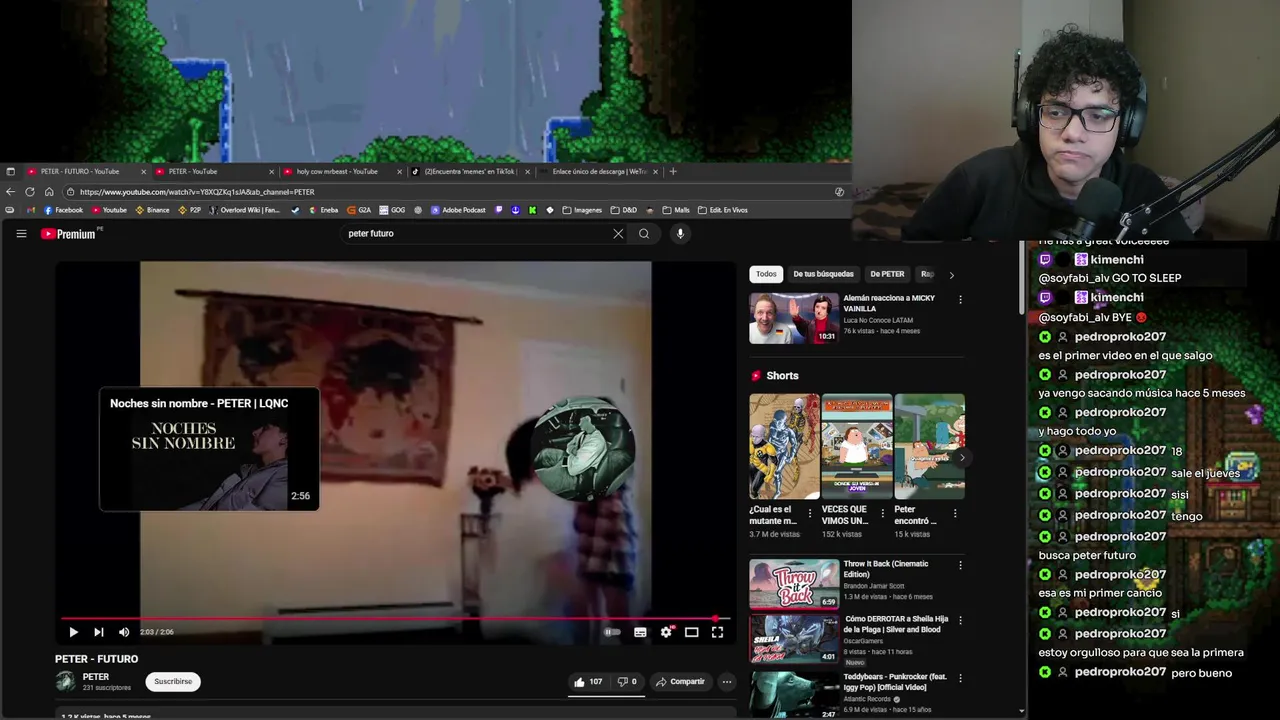Dislike the PETER - FUTURO video
This screenshot has width=1280, height=720.
pyautogui.click(x=627, y=682)
